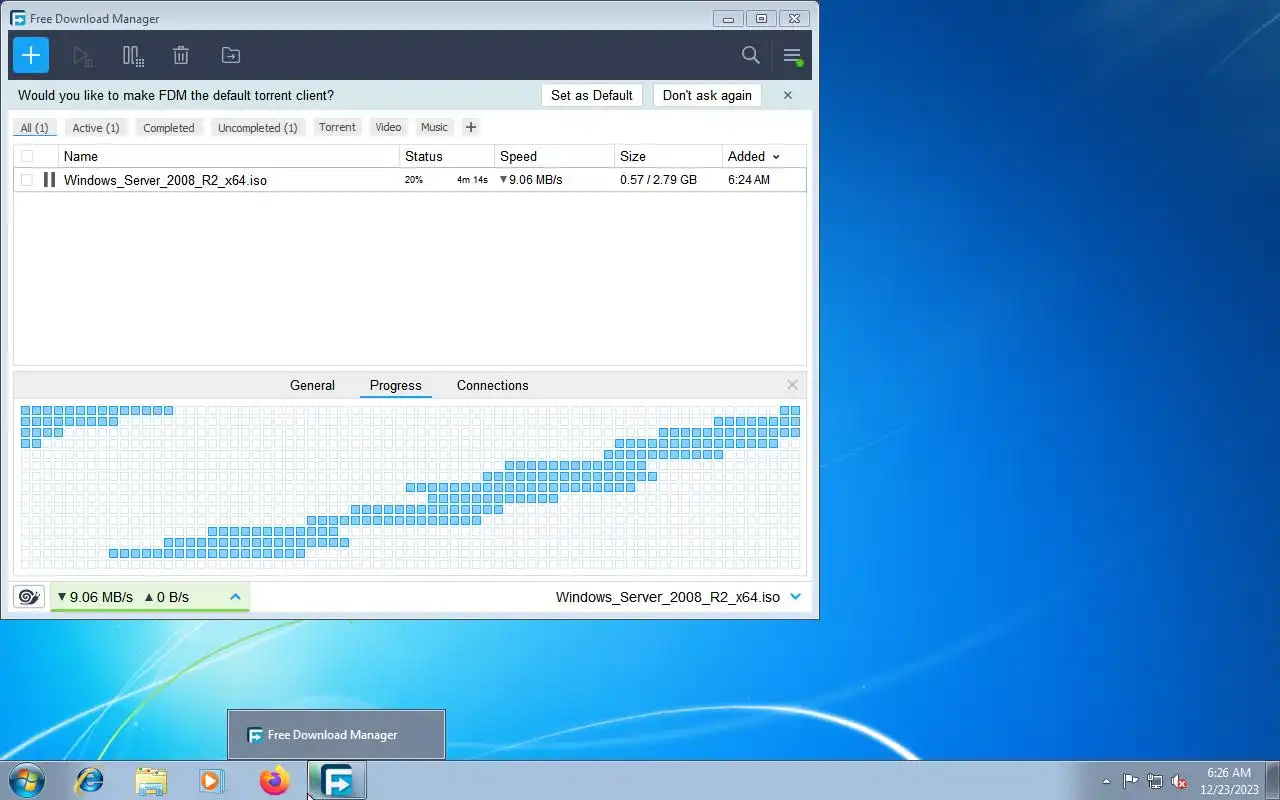This screenshot has width=1280, height=800.
Task: Expand the speed chart arrow
Action: click(235, 597)
